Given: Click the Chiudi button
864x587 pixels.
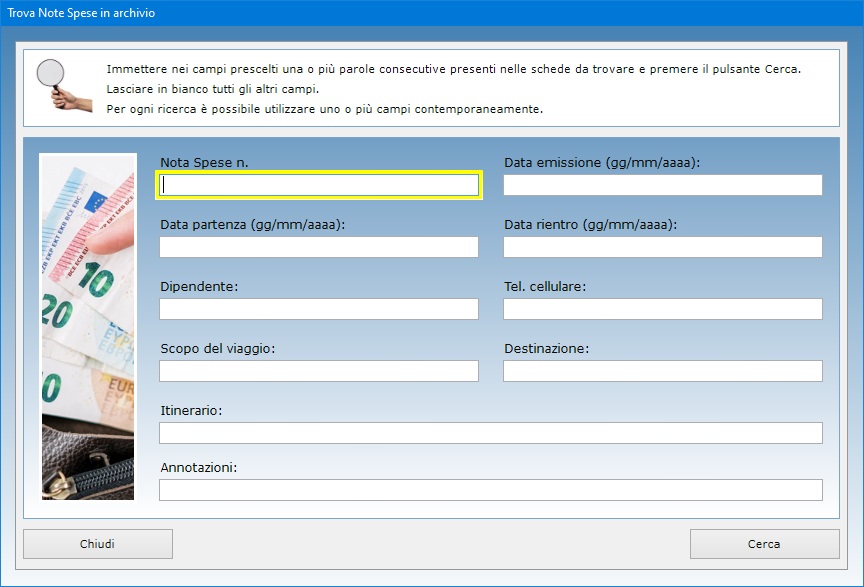Looking at the screenshot, I should 98,544.
